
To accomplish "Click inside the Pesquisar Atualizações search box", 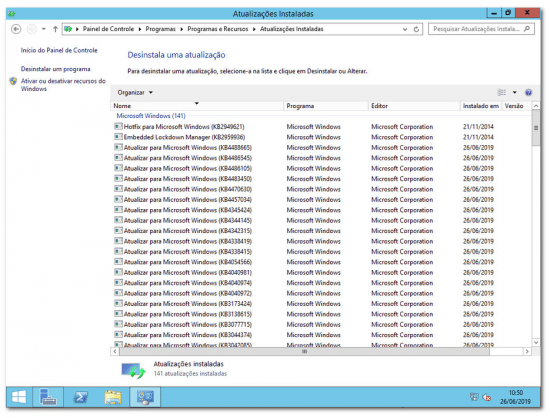I will point(481,29).
